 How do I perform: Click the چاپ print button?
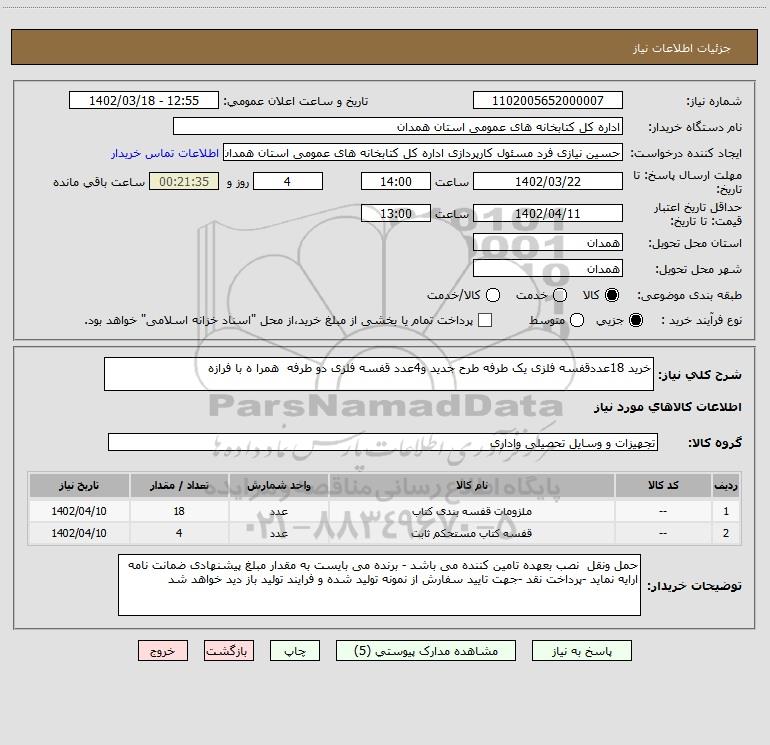[x=295, y=651]
